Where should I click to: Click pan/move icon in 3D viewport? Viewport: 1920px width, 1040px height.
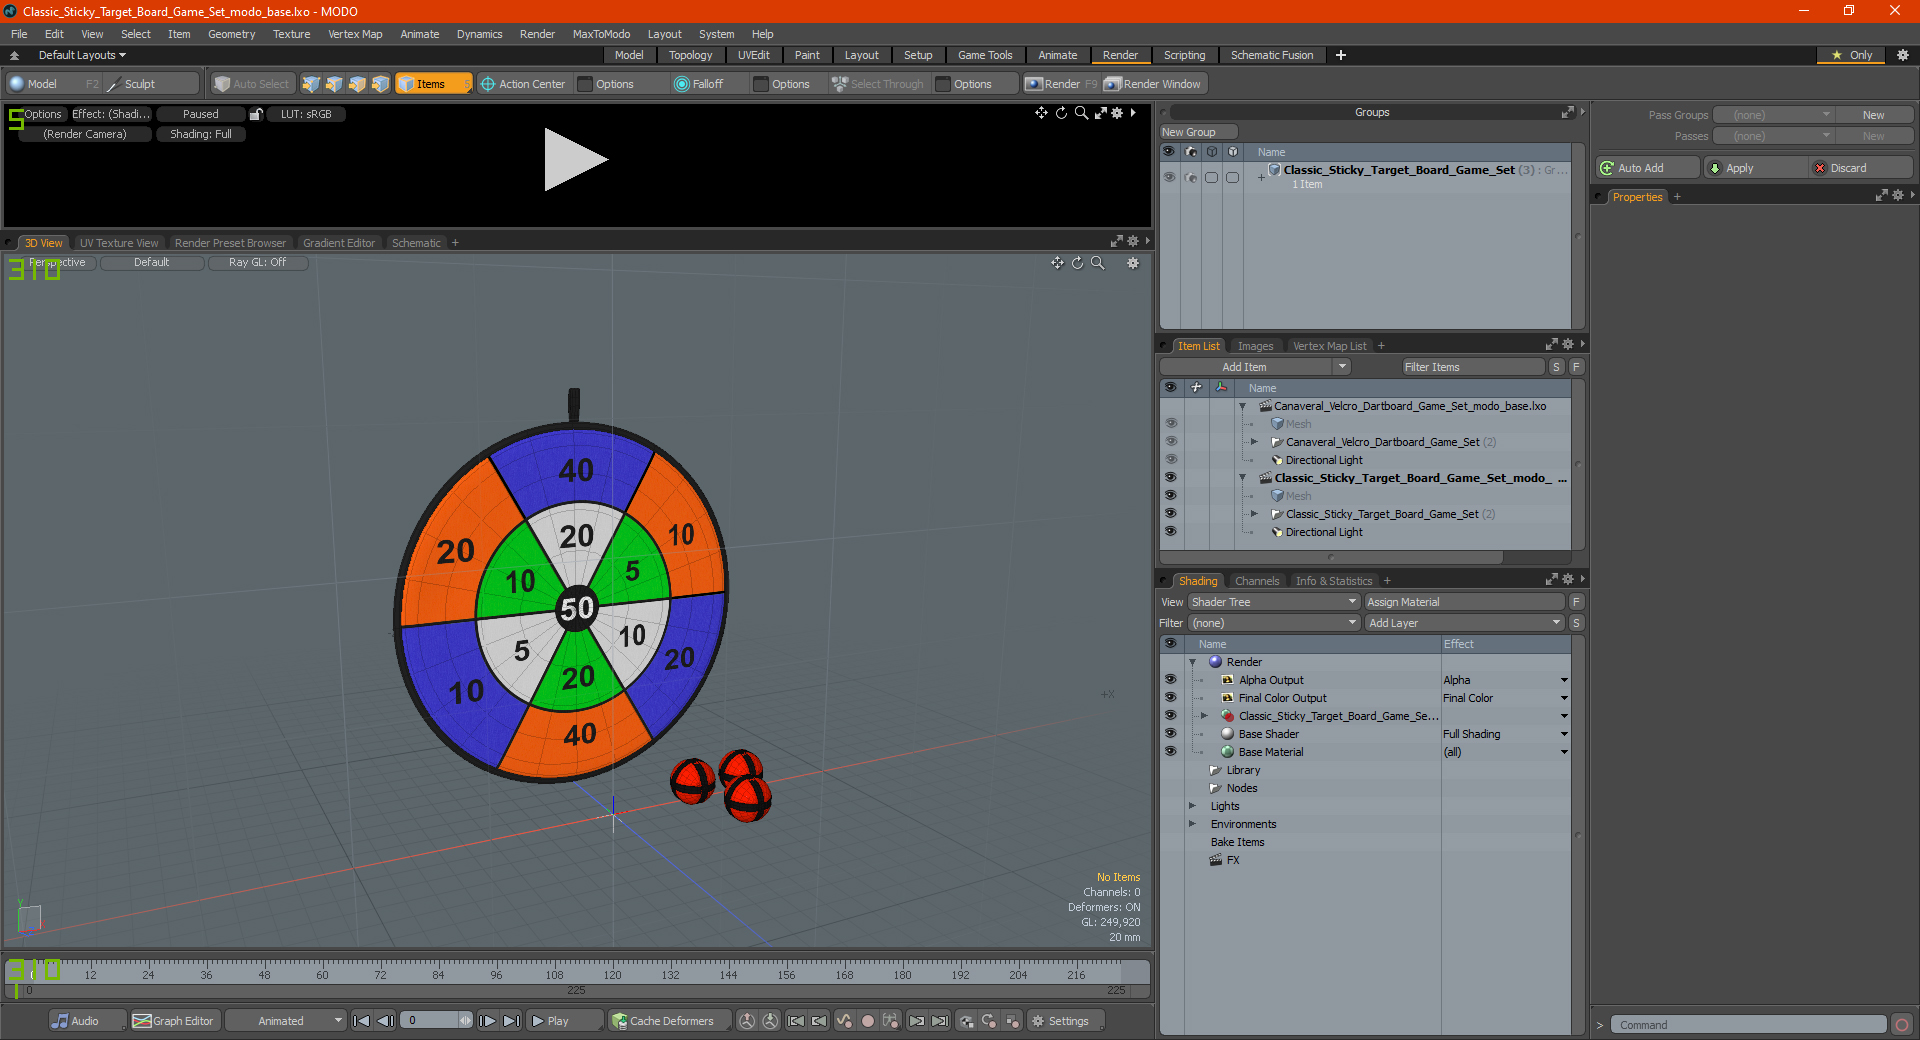pyautogui.click(x=1057, y=263)
